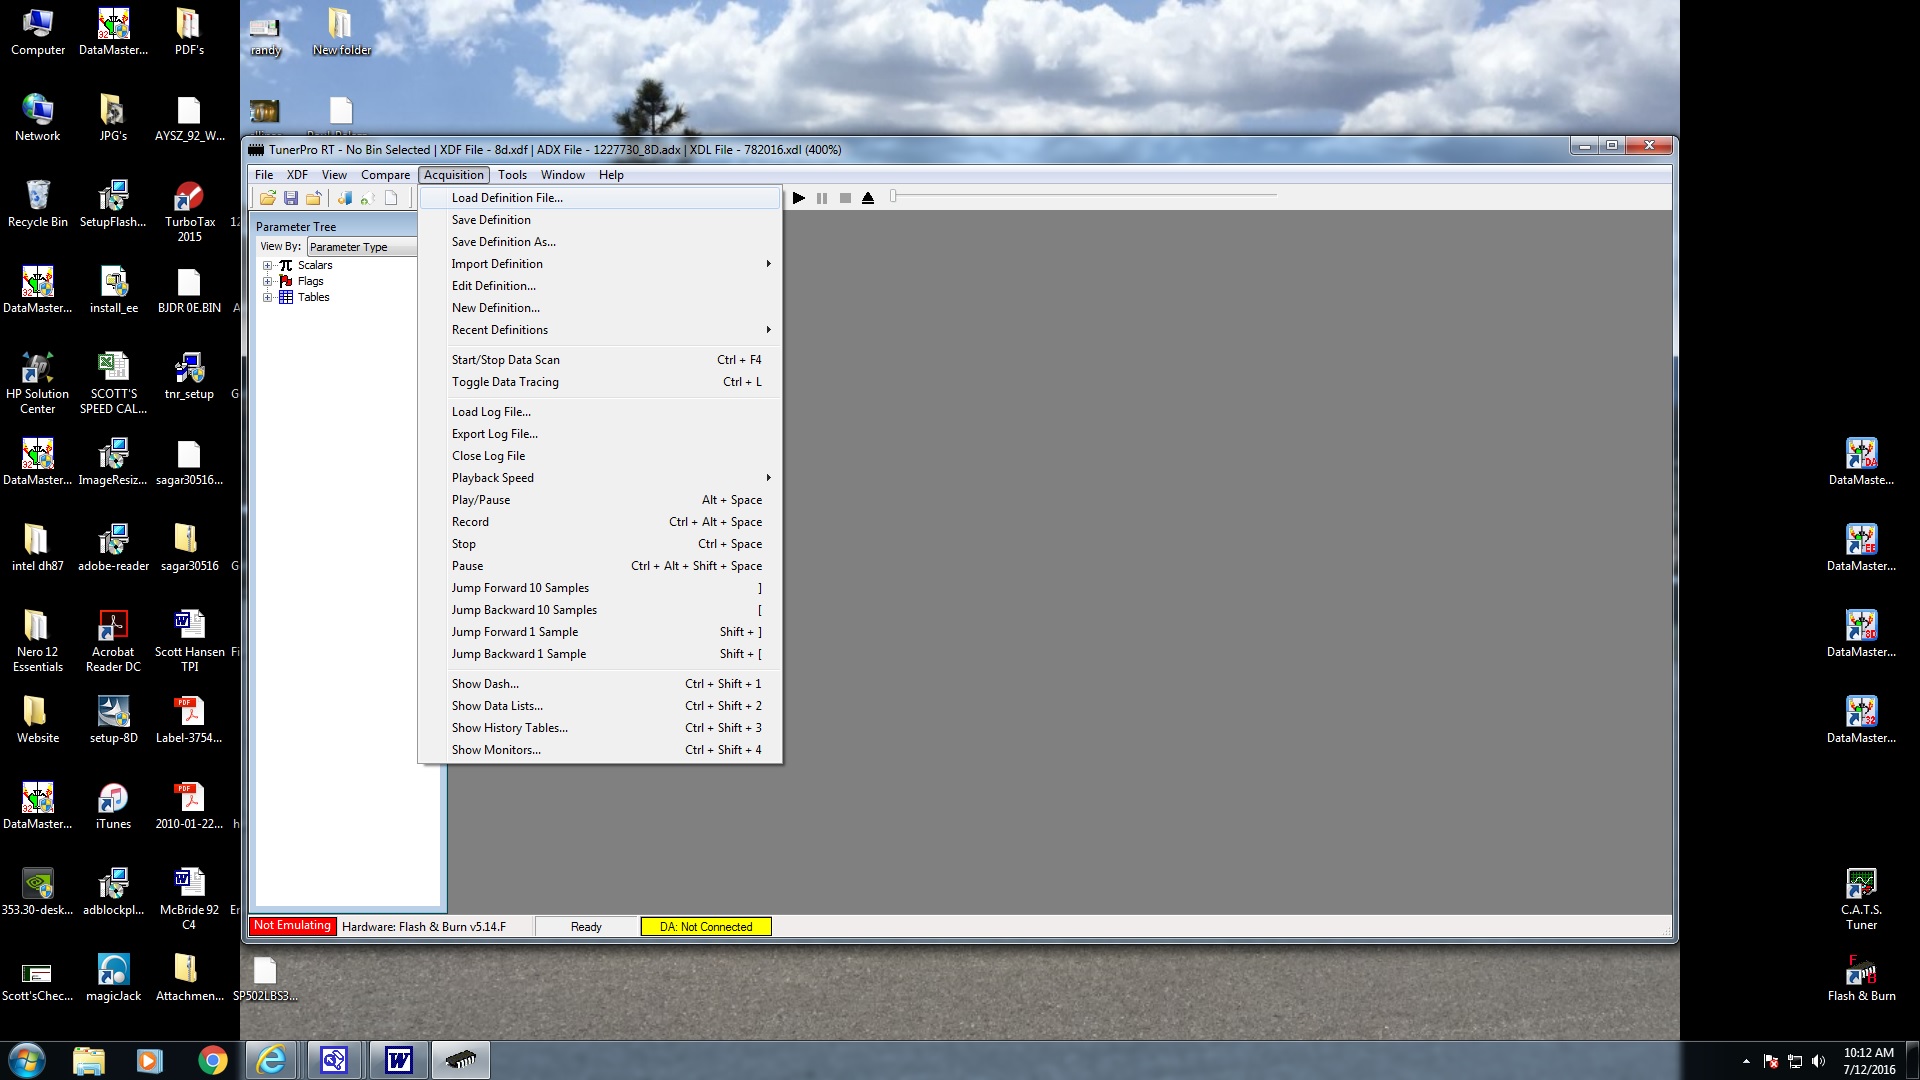
Task: Click the blank page toolbar icon
Action: tap(391, 198)
